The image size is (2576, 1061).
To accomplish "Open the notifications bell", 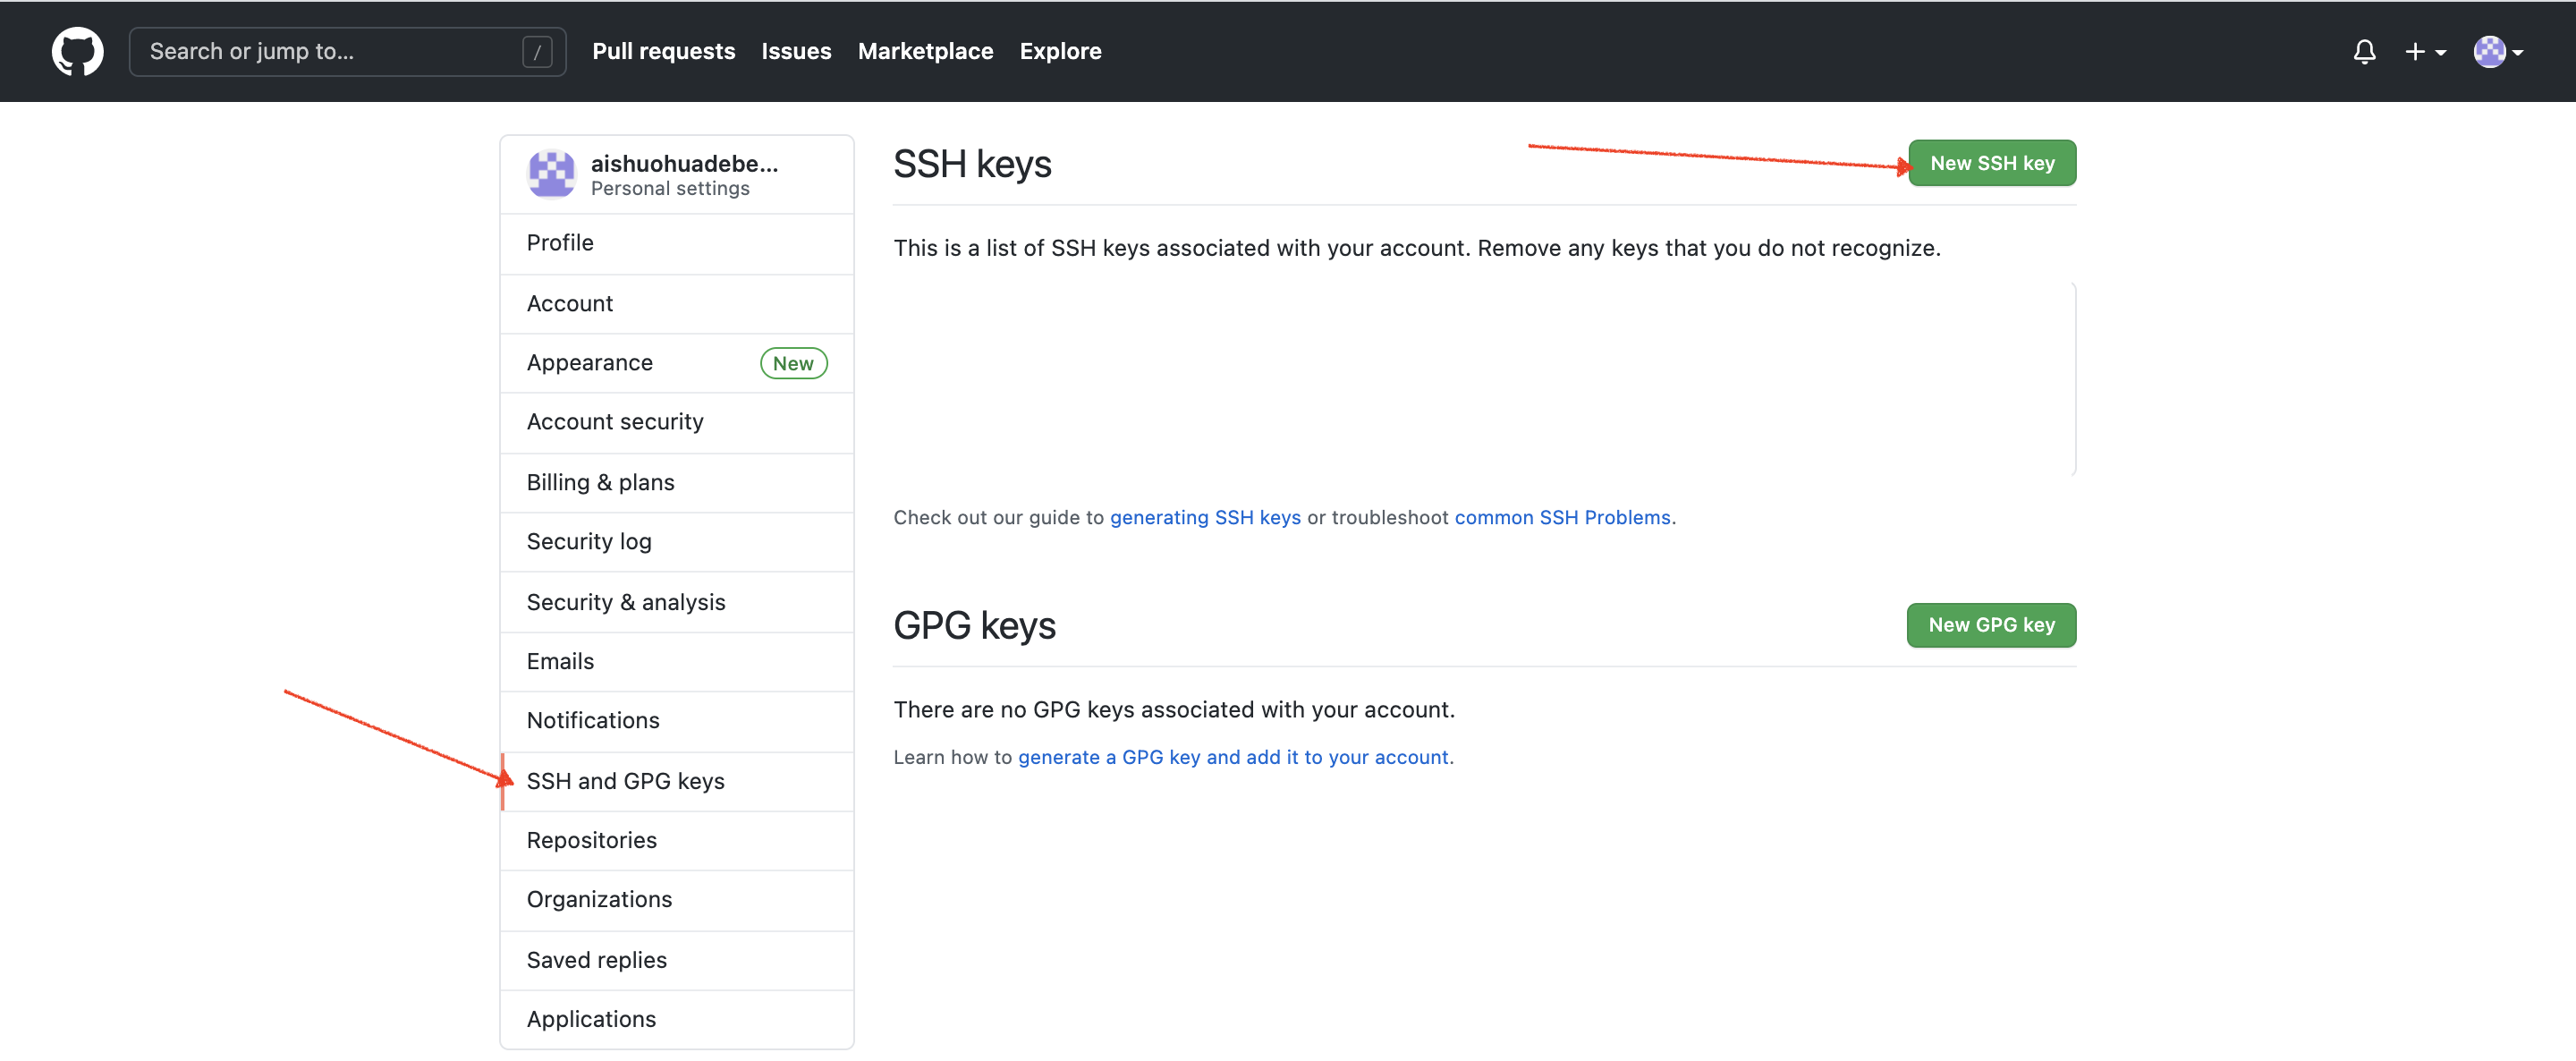I will click(x=2364, y=52).
